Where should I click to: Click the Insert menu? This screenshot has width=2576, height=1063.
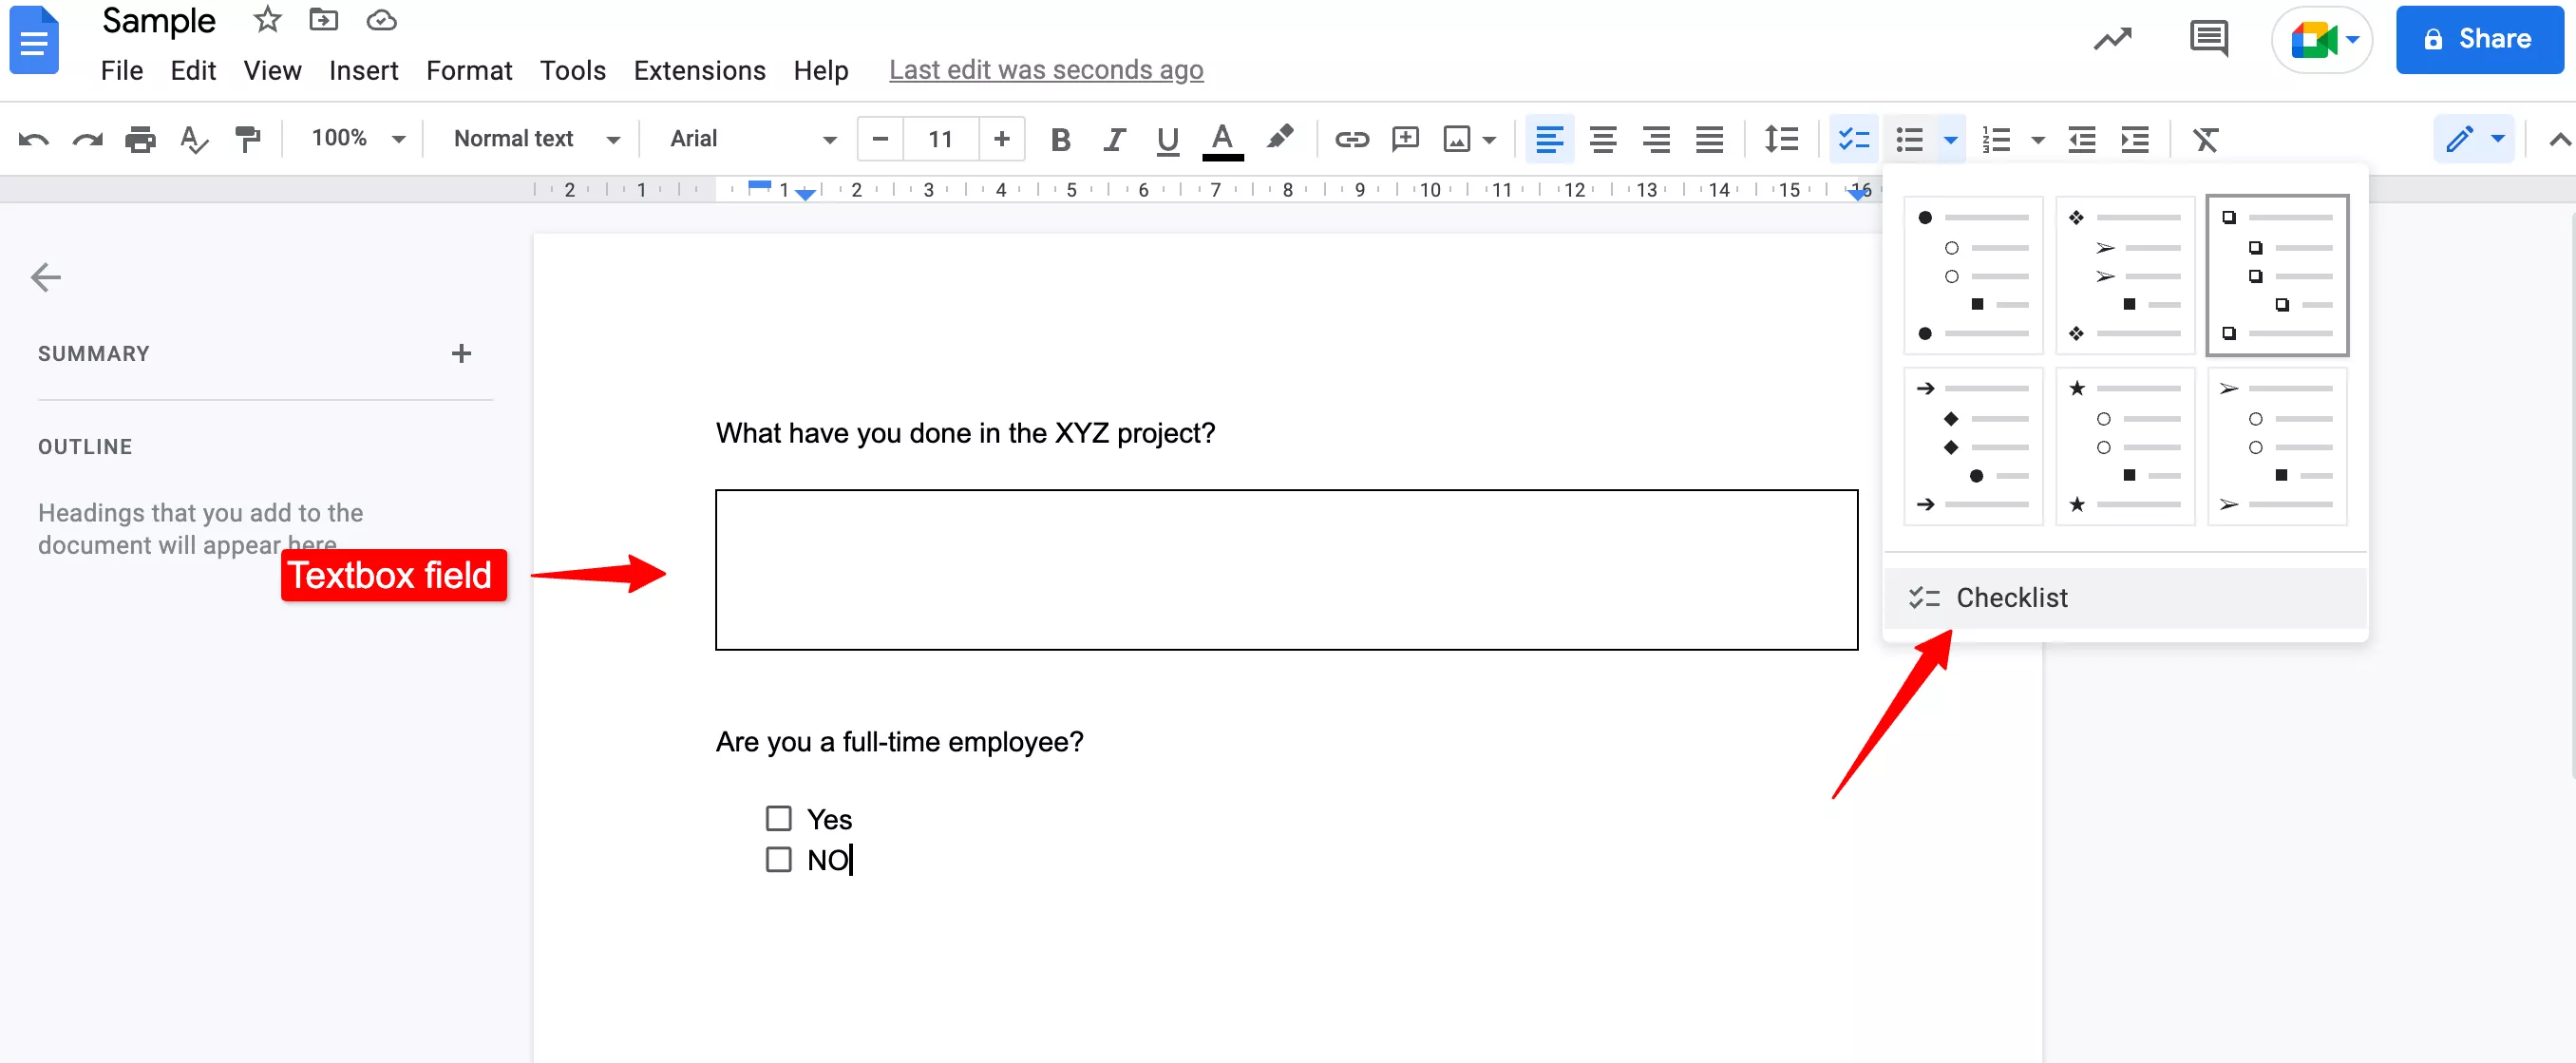click(x=362, y=69)
